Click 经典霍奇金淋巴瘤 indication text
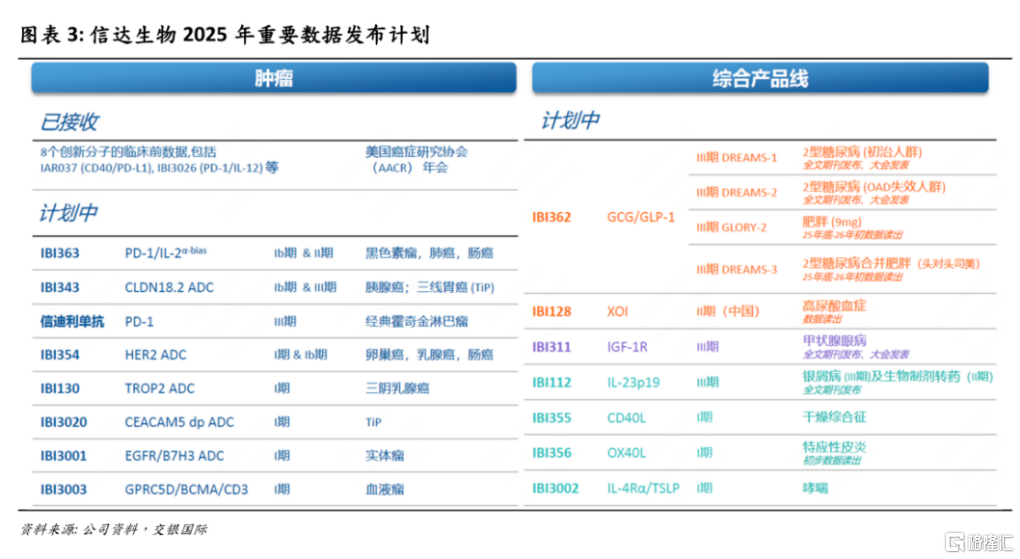Image resolution: width=1020 pixels, height=559 pixels. pyautogui.click(x=416, y=321)
